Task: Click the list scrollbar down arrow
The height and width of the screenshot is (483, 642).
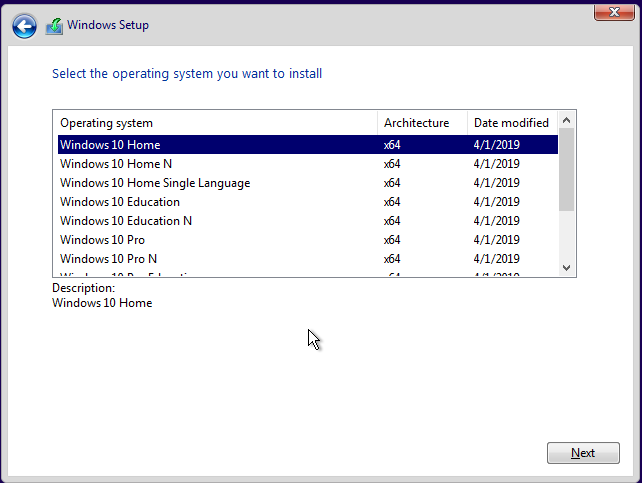Action: pyautogui.click(x=567, y=268)
